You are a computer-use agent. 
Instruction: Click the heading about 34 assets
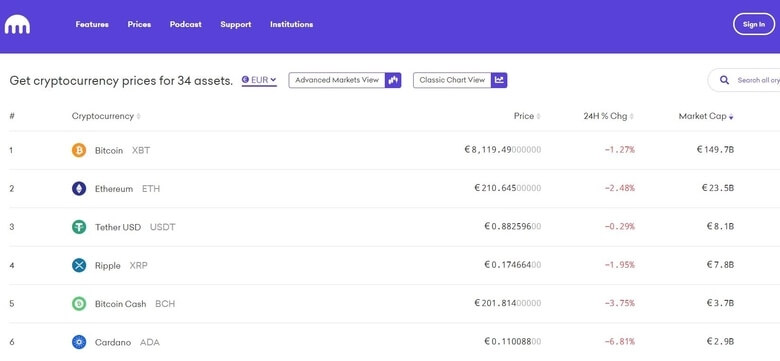click(121, 81)
